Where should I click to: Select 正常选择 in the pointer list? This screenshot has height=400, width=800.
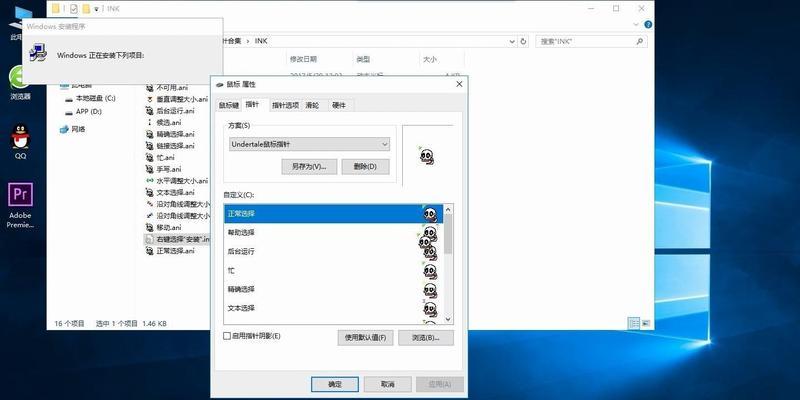(334, 214)
